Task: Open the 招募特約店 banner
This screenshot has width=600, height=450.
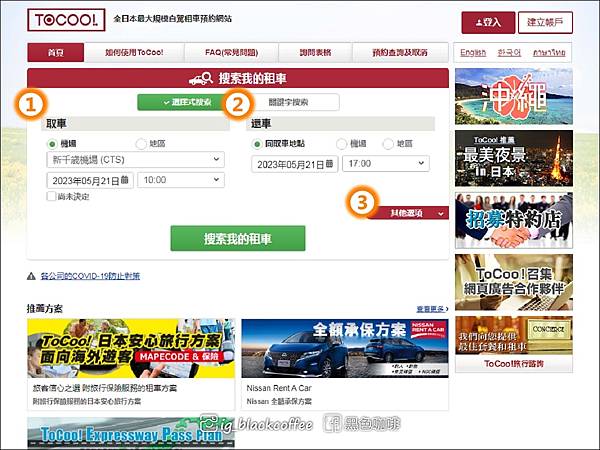Action: point(514,220)
